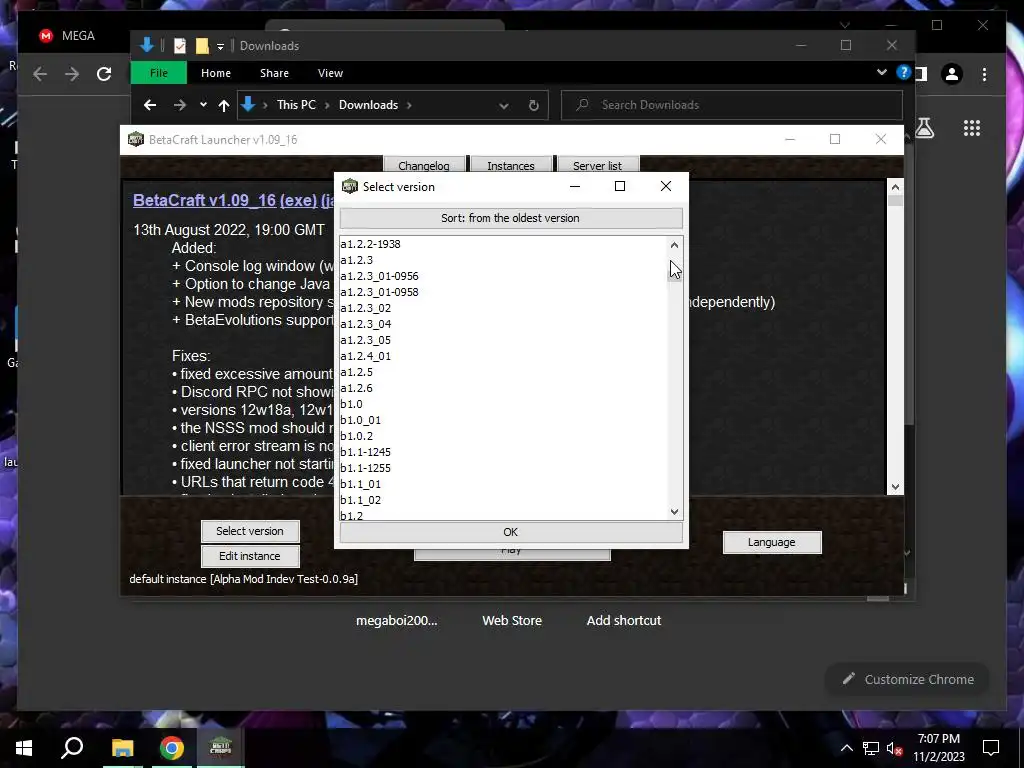Open the Windows Start menu
This screenshot has width=1024, height=768.
coord(24,748)
